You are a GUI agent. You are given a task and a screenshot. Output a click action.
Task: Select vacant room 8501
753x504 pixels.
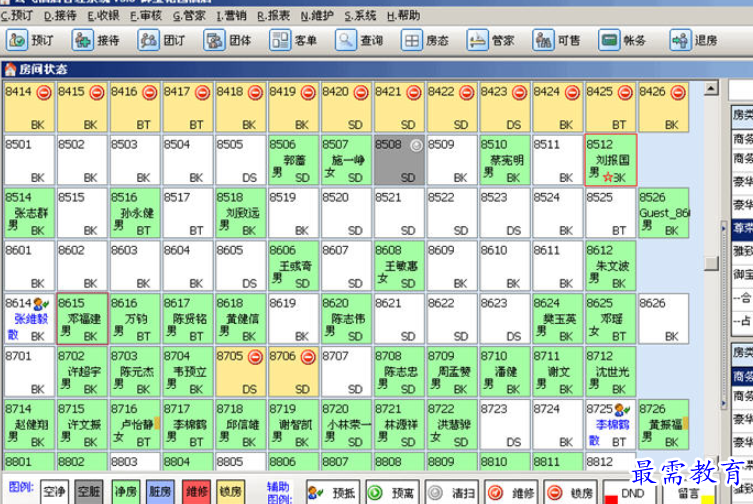coord(29,160)
